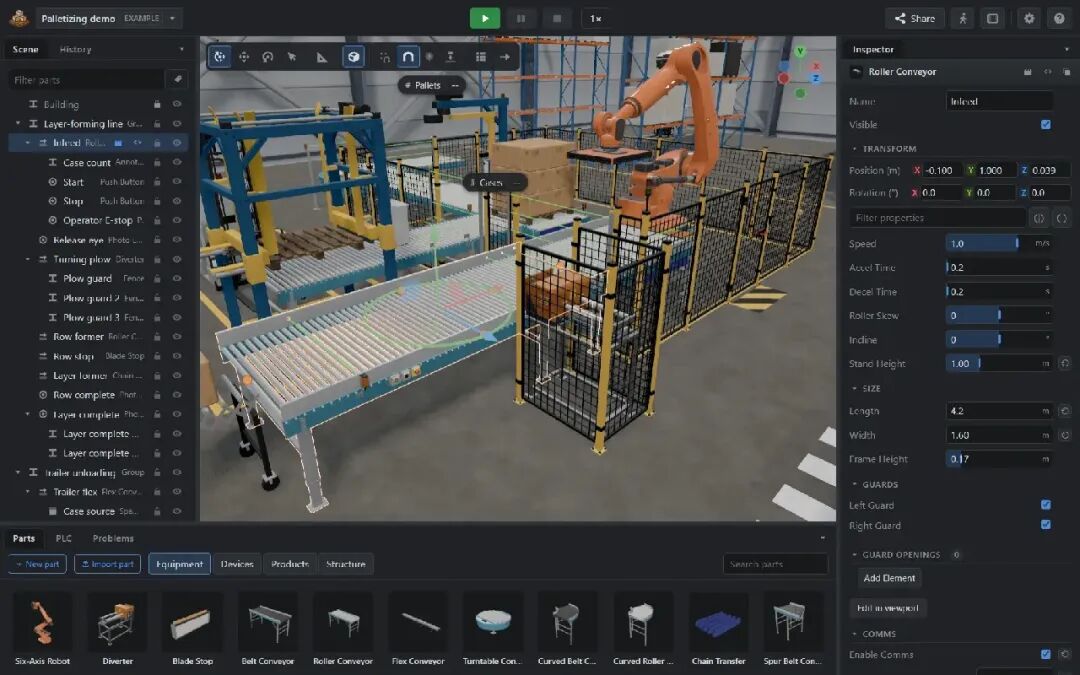Toggle the Left Guard checkbox
This screenshot has height=675, width=1080.
(1046, 505)
